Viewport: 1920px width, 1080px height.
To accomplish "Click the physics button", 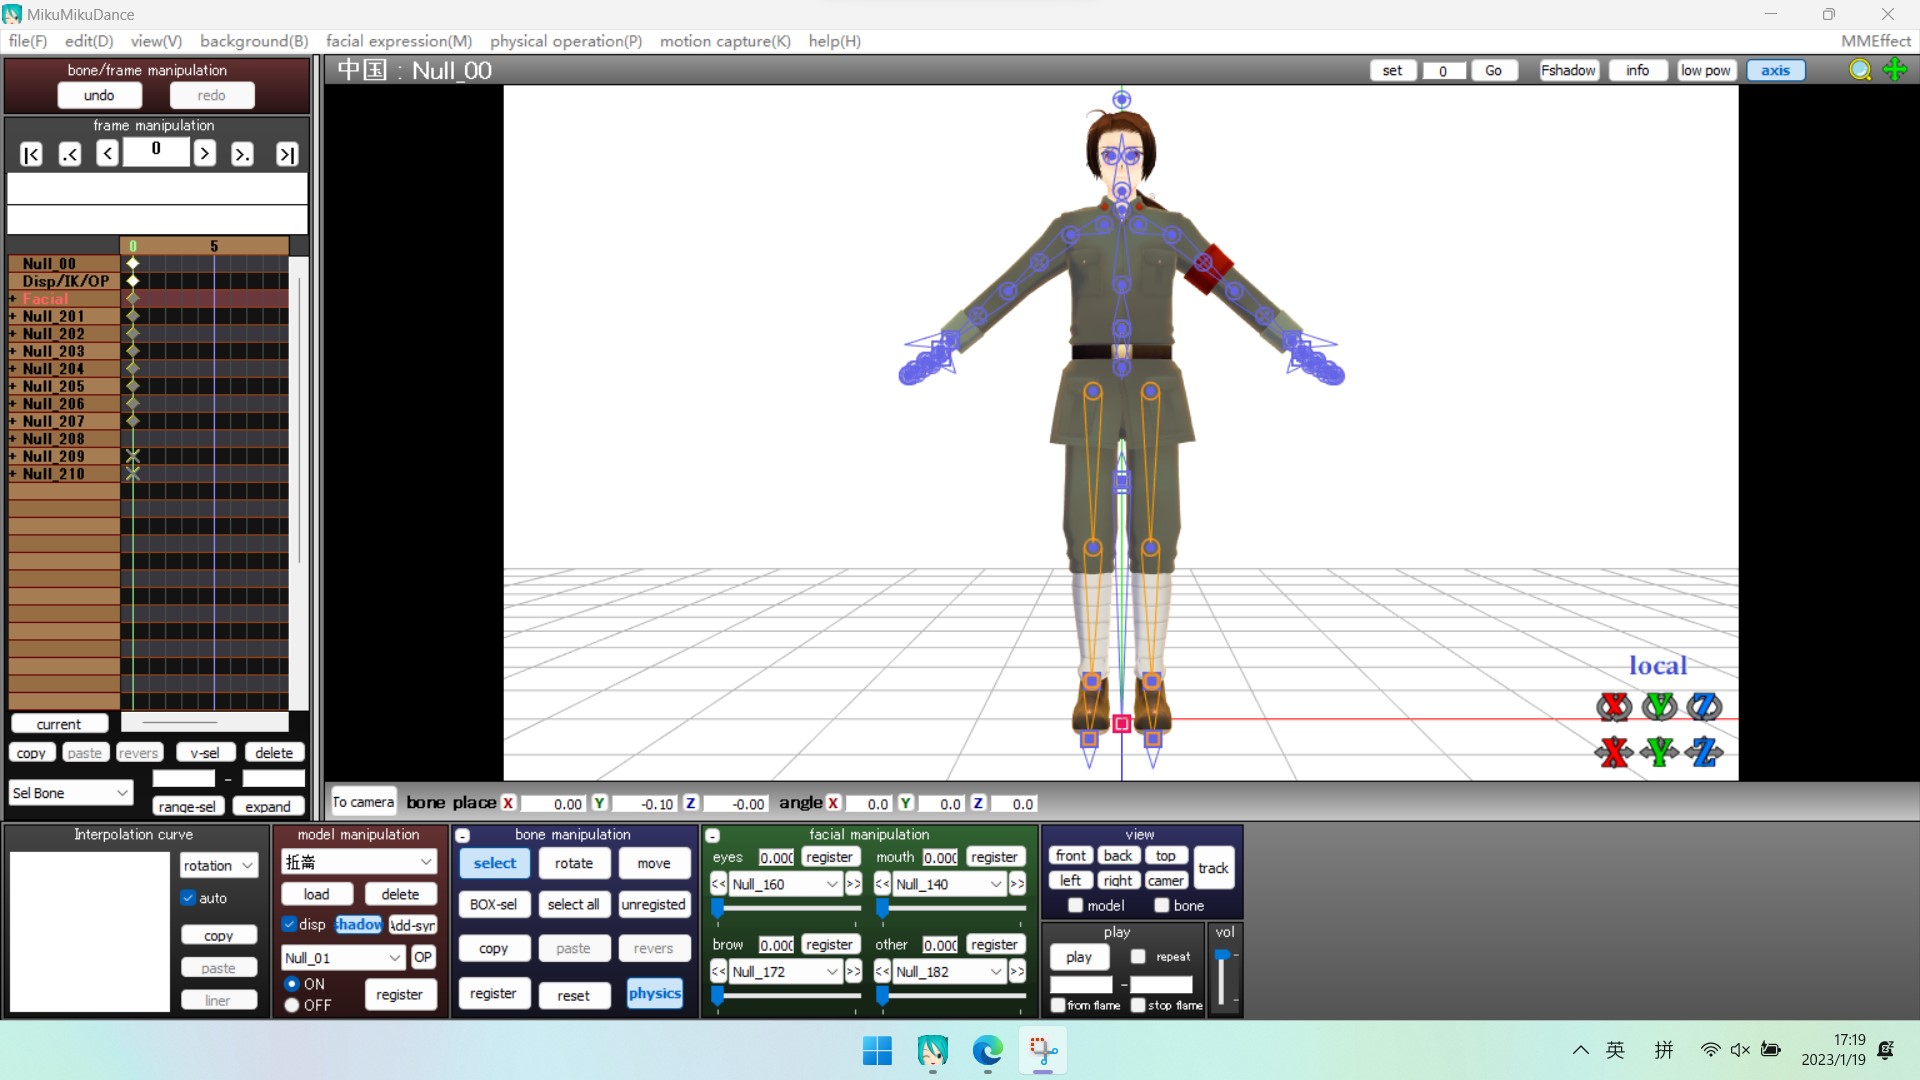I will point(655,994).
